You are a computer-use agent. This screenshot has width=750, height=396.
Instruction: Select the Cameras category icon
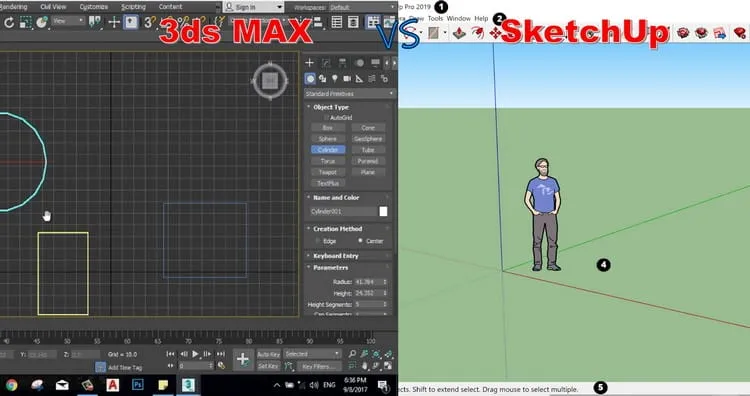[x=347, y=78]
